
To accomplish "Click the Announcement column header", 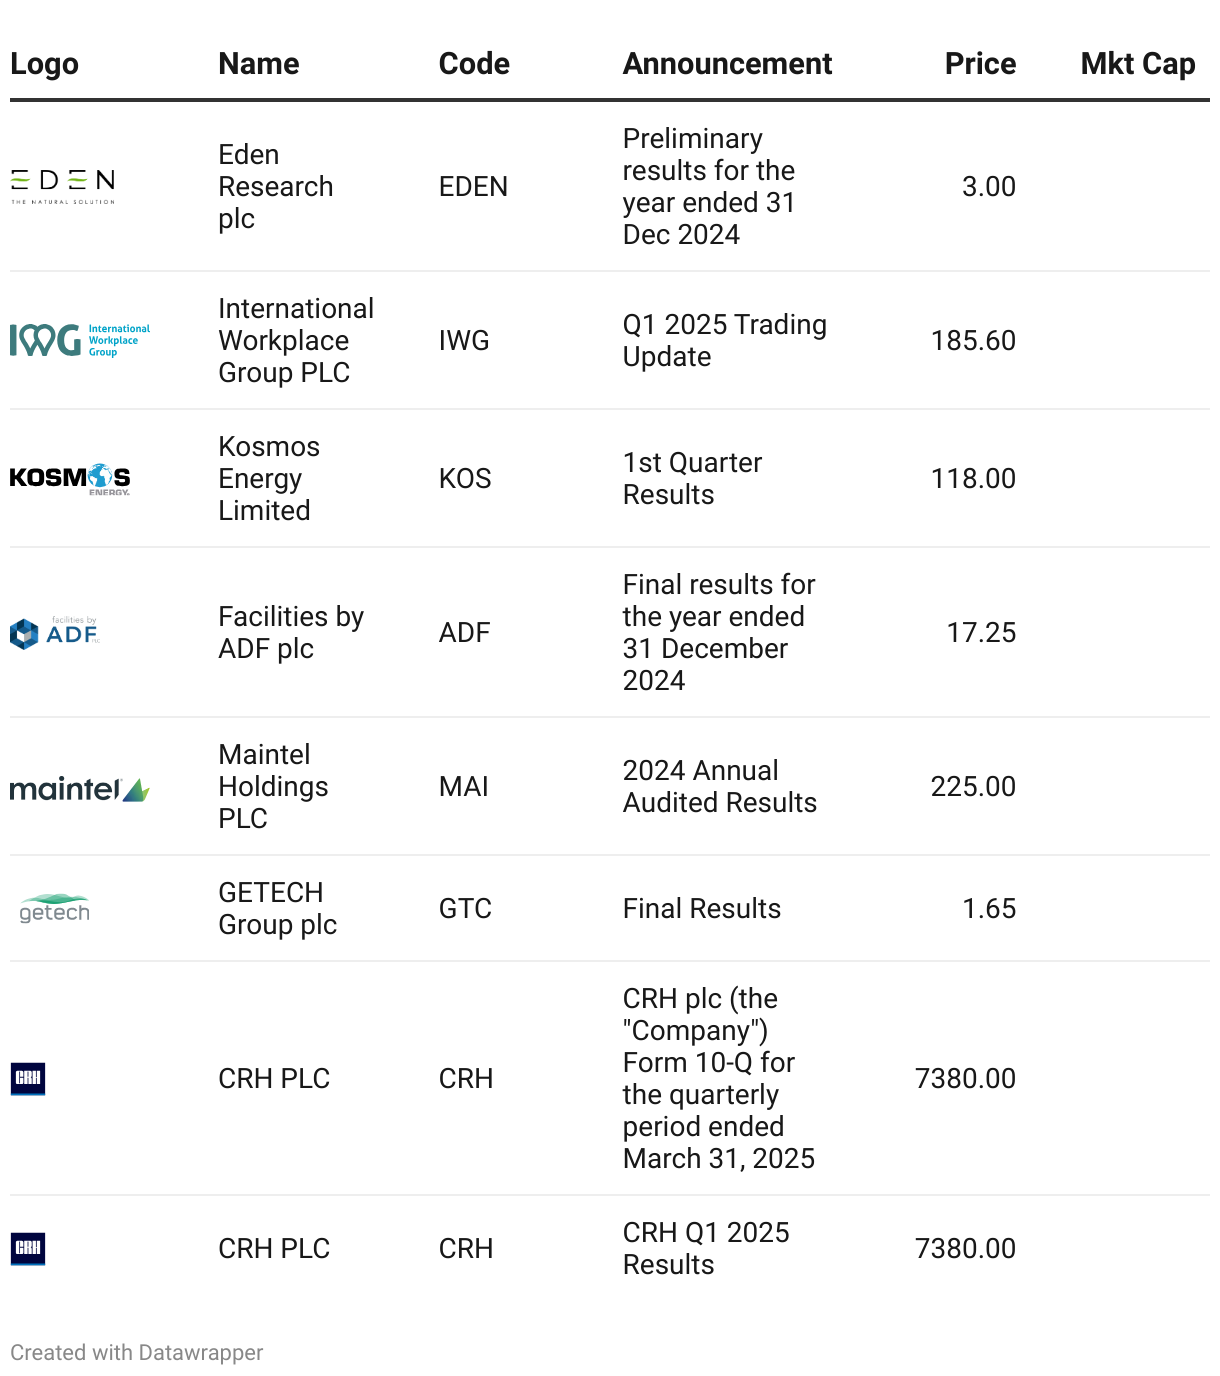I will coord(727,64).
